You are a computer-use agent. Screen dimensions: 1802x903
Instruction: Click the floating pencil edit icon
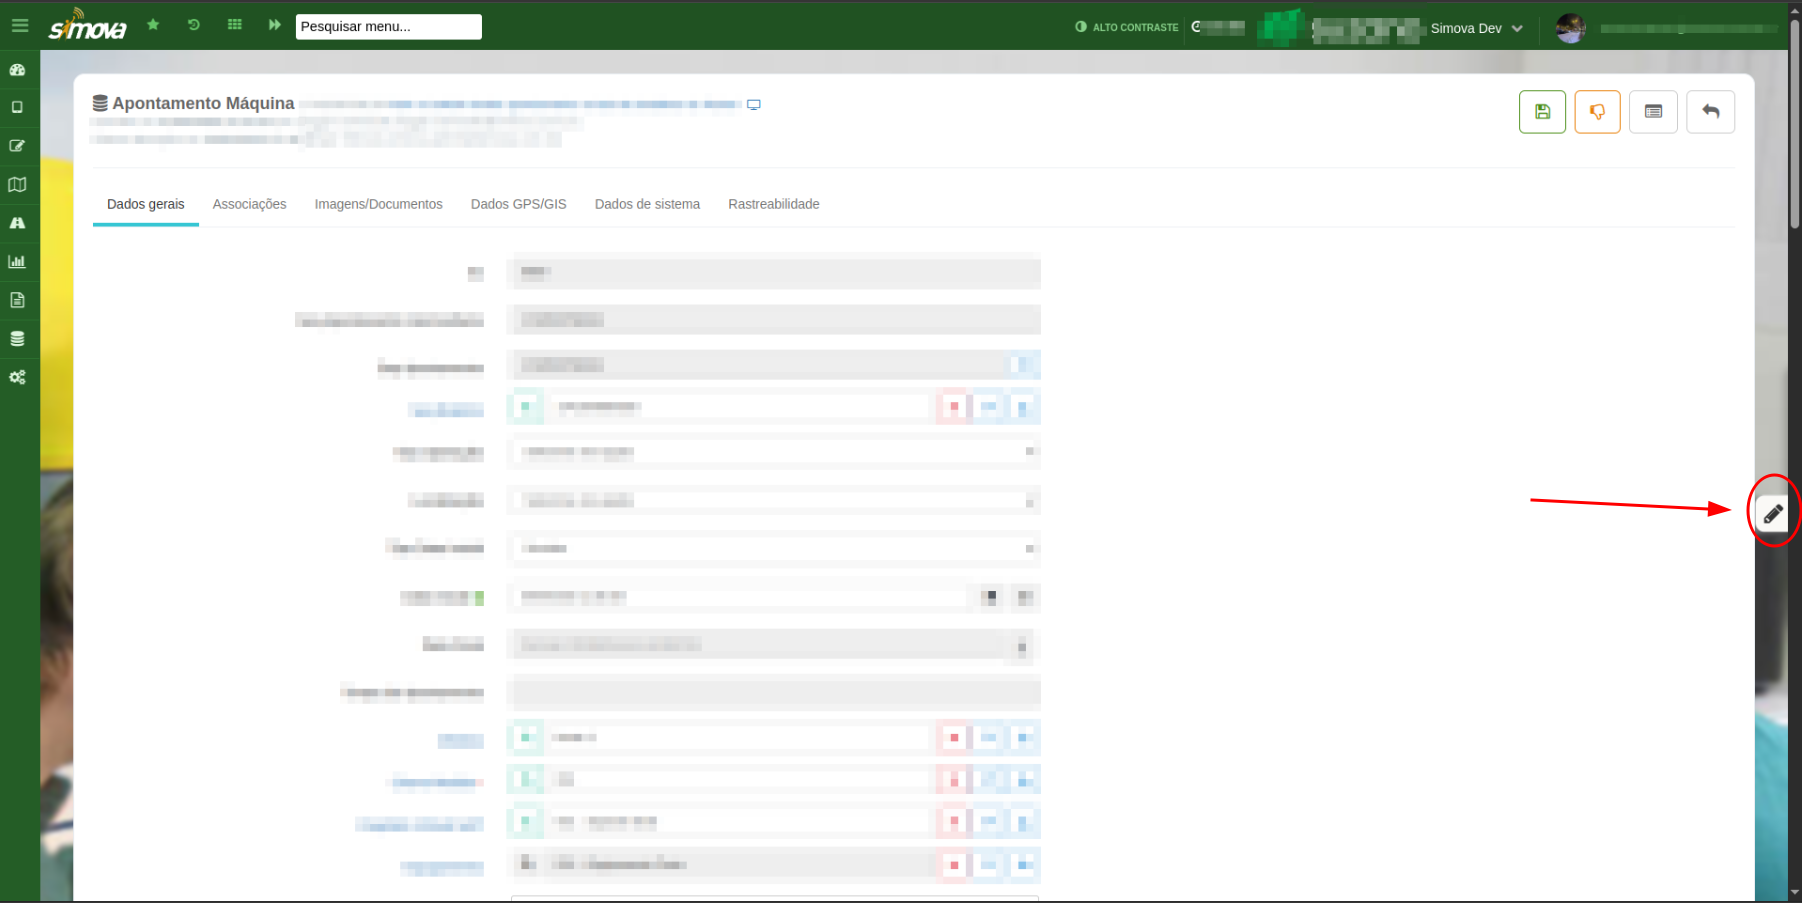pyautogui.click(x=1772, y=514)
